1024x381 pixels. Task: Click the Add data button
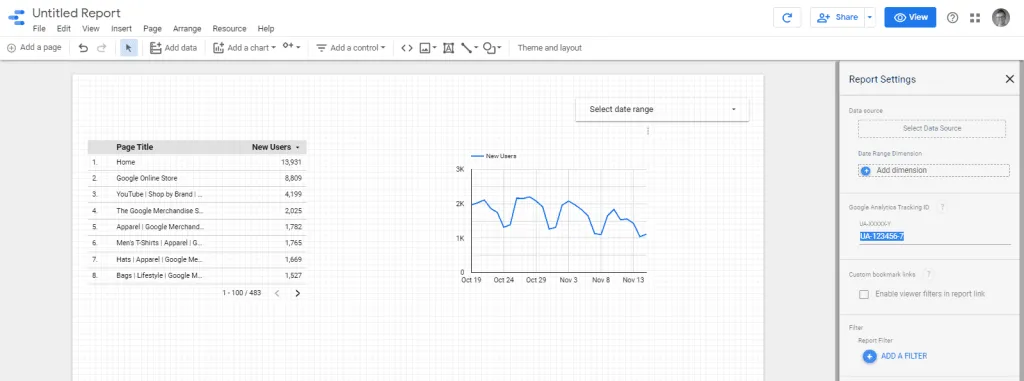click(x=173, y=48)
